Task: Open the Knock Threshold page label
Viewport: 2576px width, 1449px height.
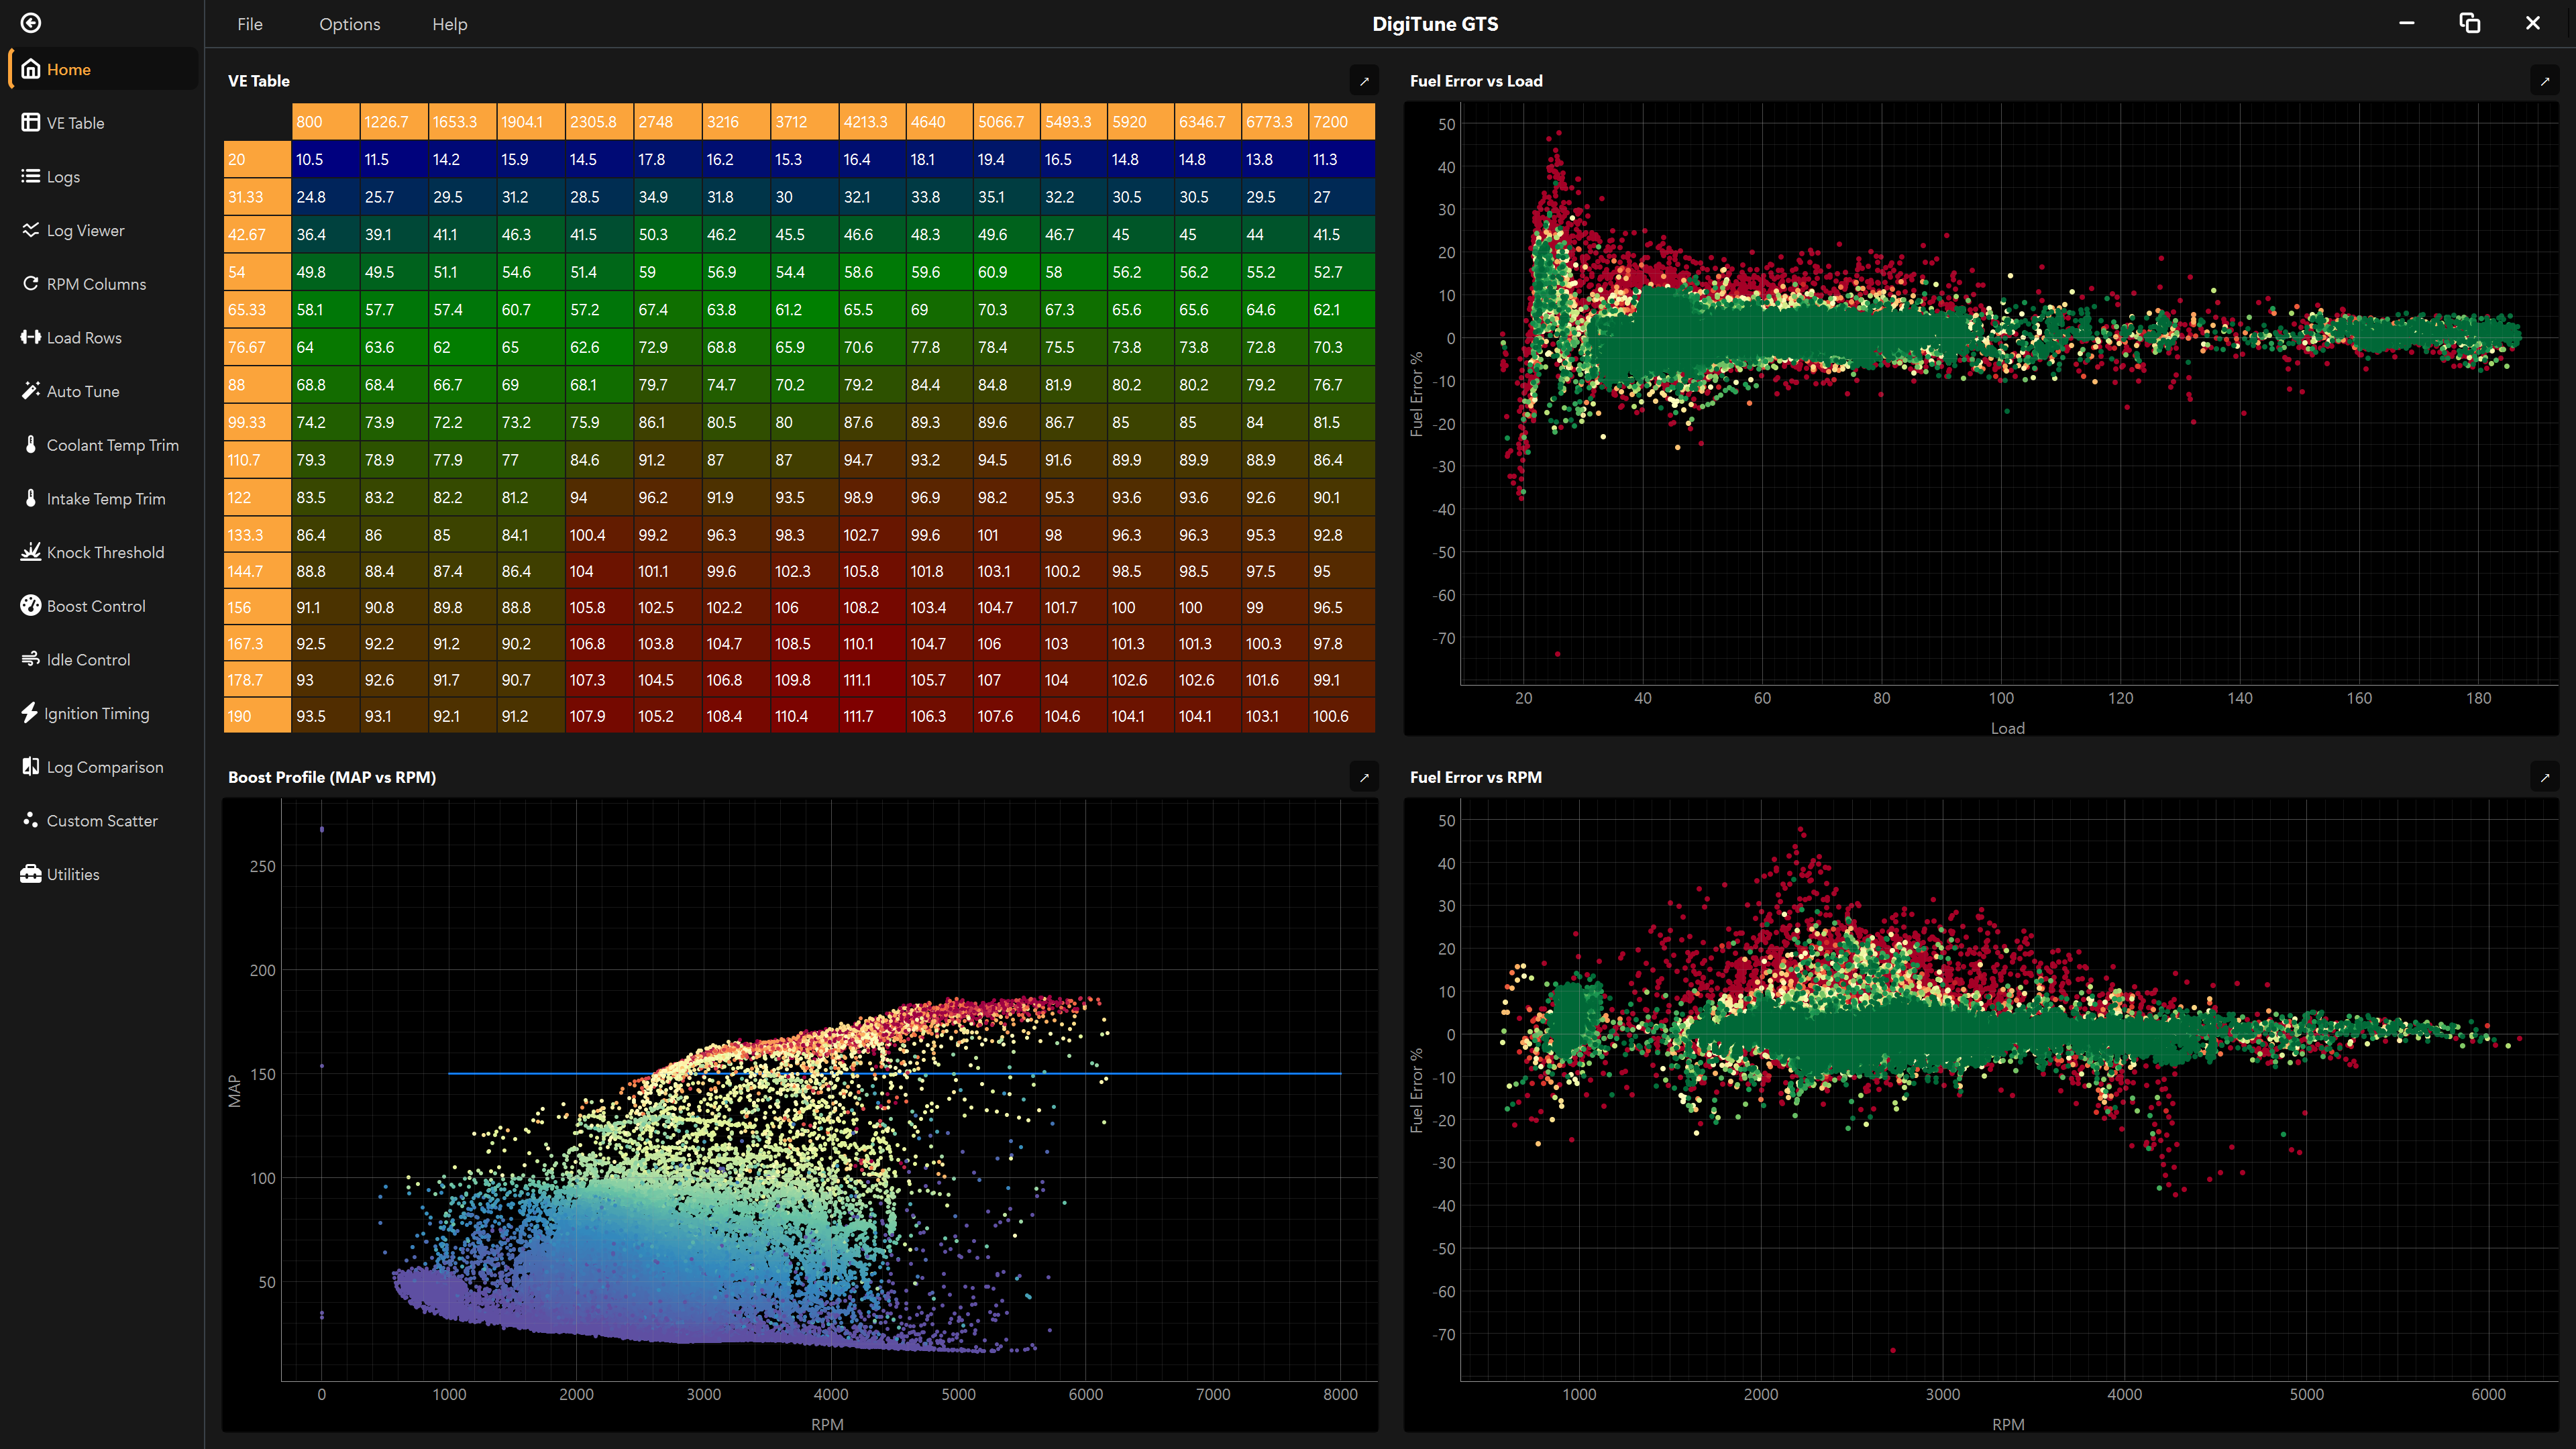Action: (105, 552)
